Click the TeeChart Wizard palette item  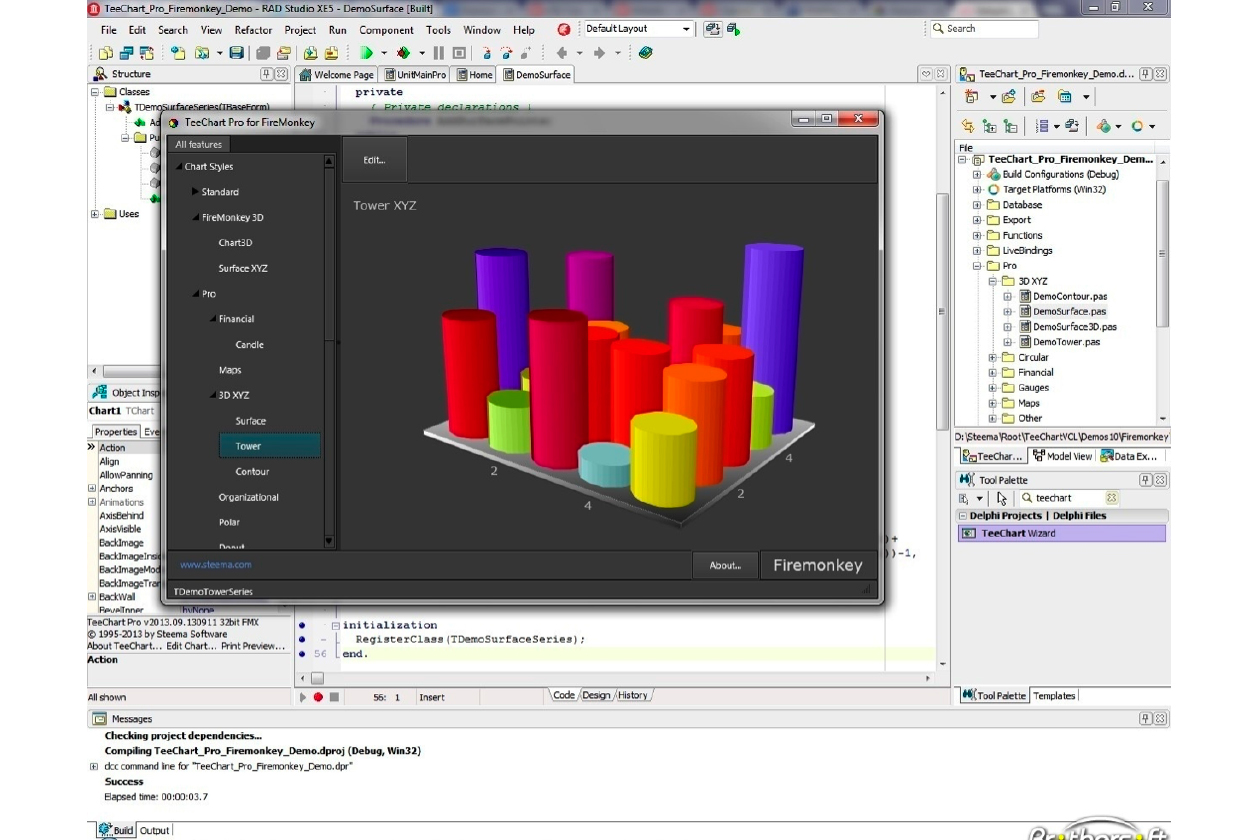point(1018,534)
